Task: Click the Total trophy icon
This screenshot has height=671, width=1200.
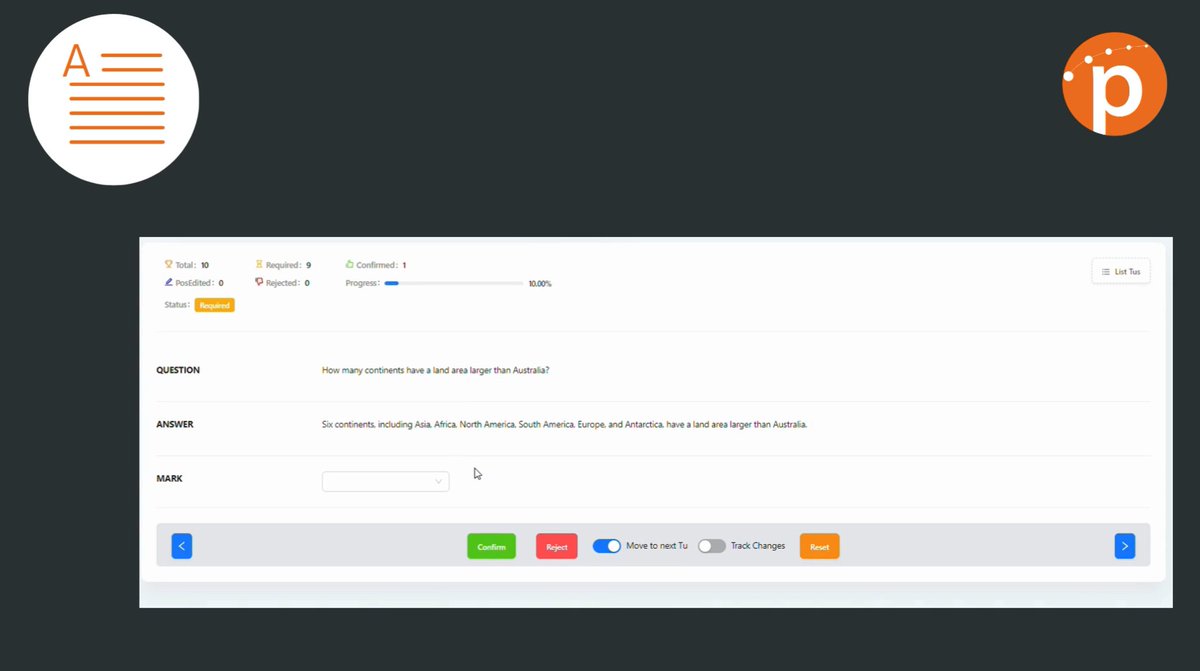Action: point(169,265)
